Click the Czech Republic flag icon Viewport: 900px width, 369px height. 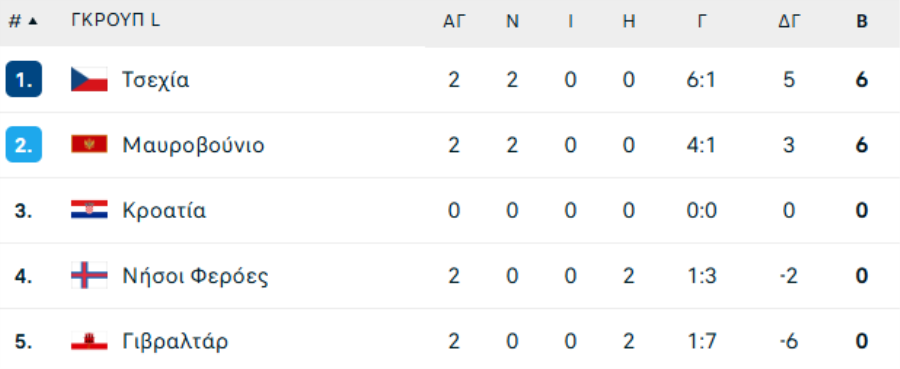point(89,79)
